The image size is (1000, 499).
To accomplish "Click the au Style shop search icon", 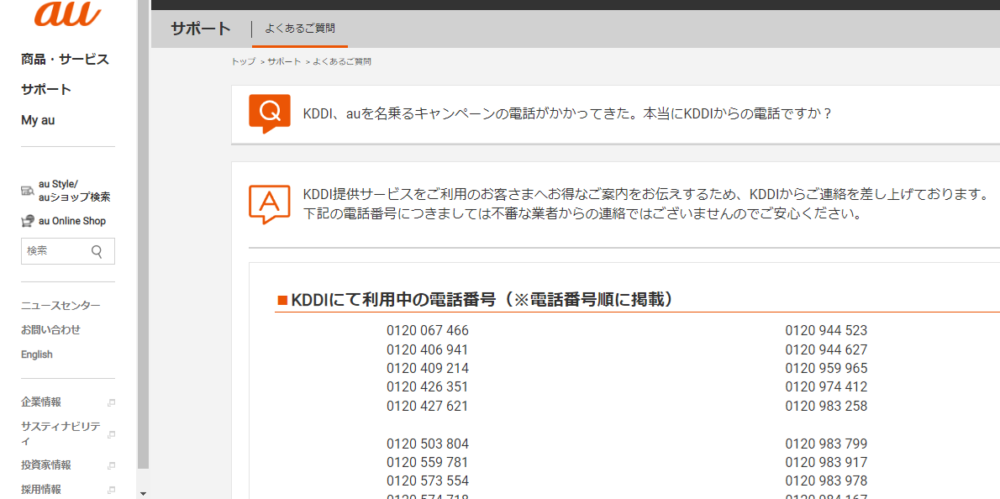I will click(x=28, y=190).
